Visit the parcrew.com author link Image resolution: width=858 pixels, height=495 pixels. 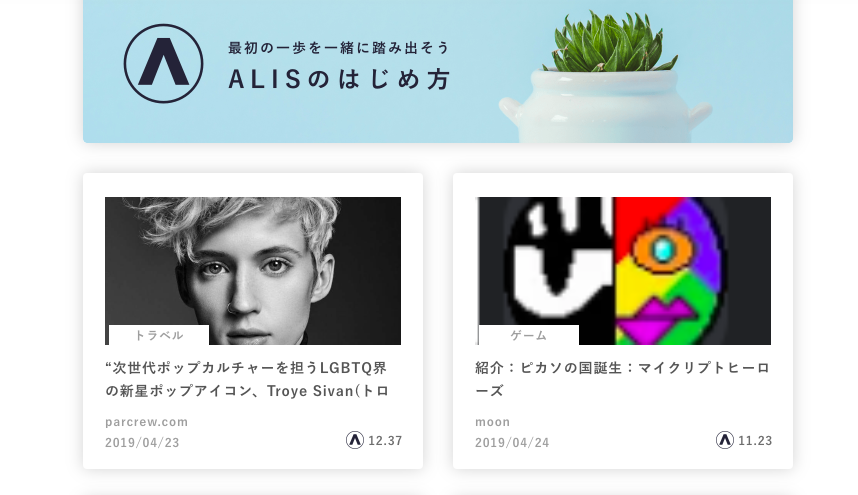(x=147, y=422)
